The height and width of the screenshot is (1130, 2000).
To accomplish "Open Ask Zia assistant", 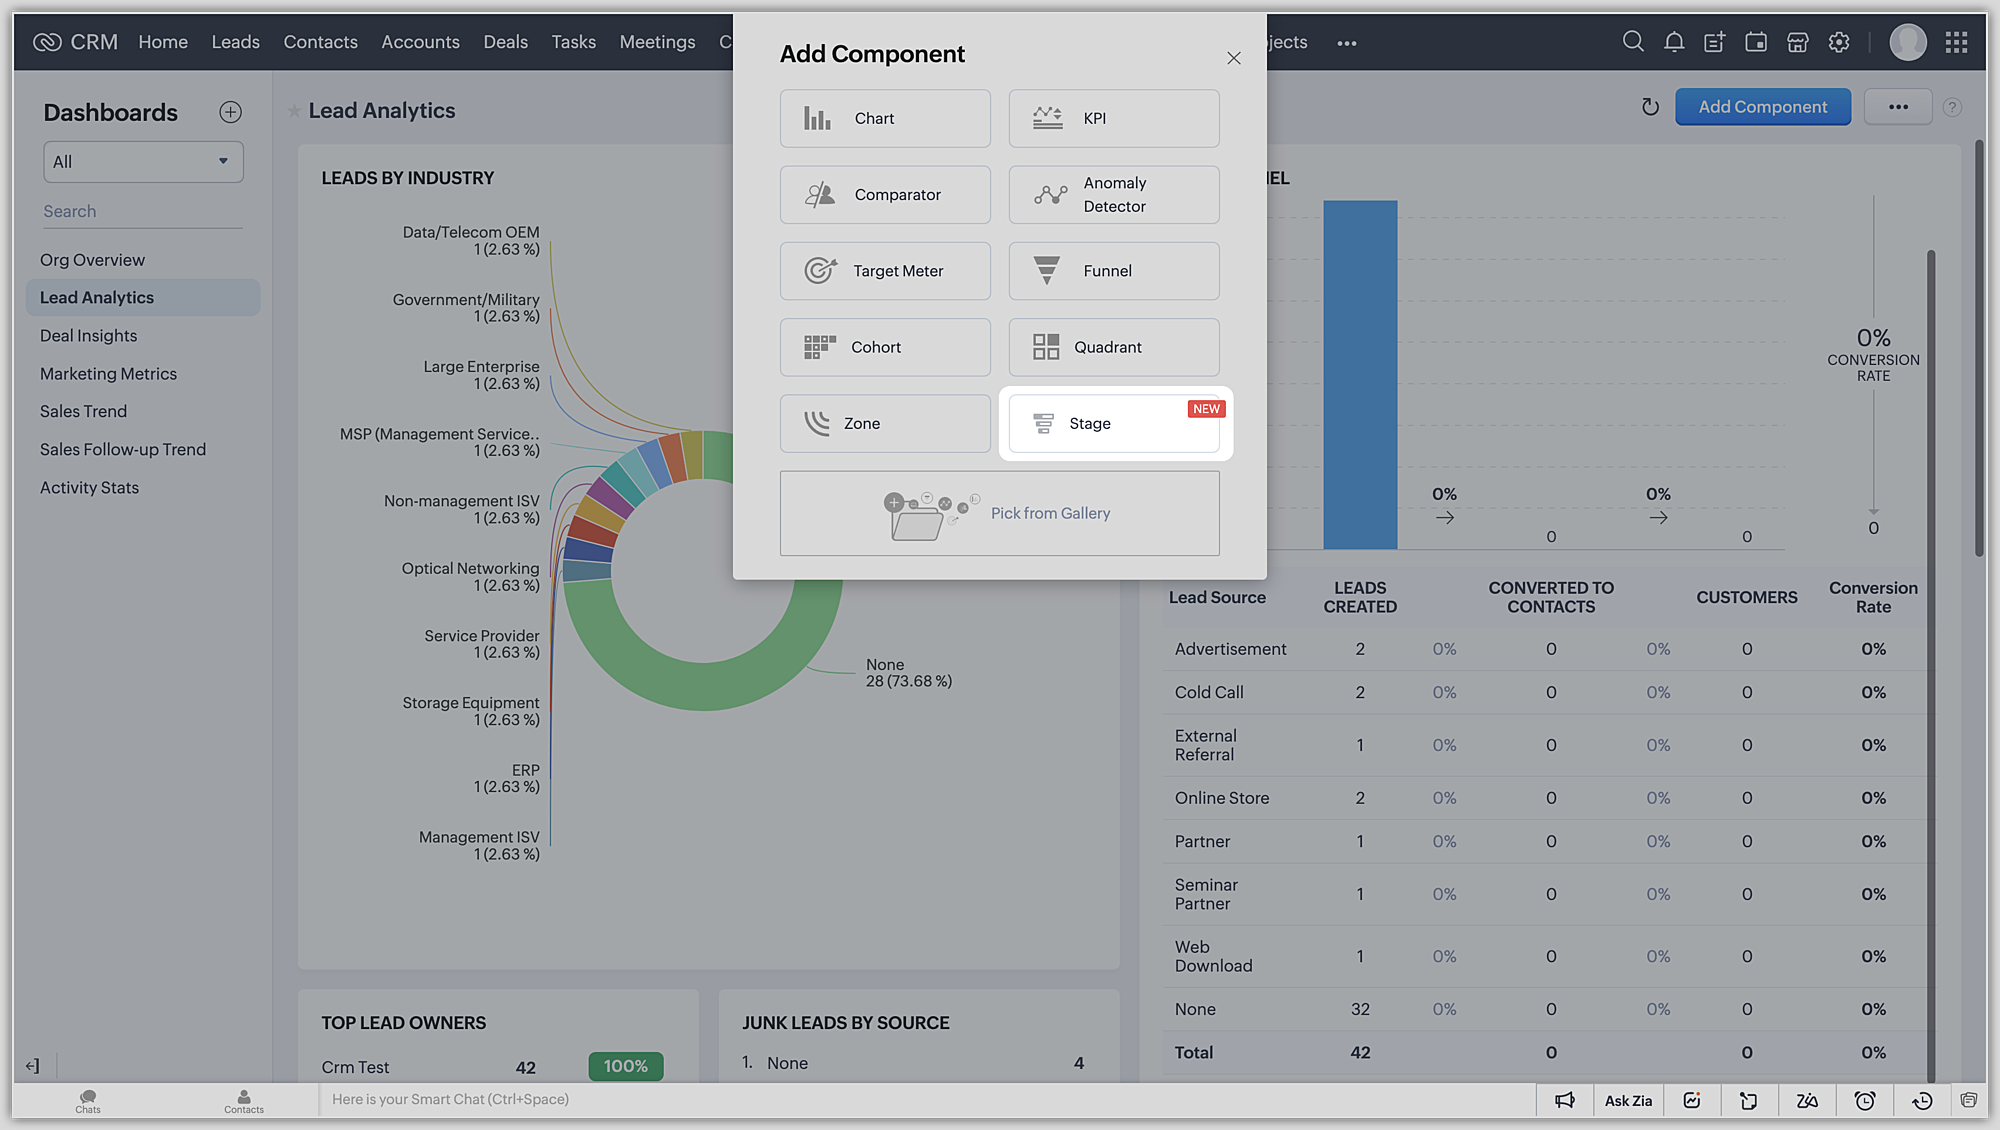I will tap(1628, 1100).
